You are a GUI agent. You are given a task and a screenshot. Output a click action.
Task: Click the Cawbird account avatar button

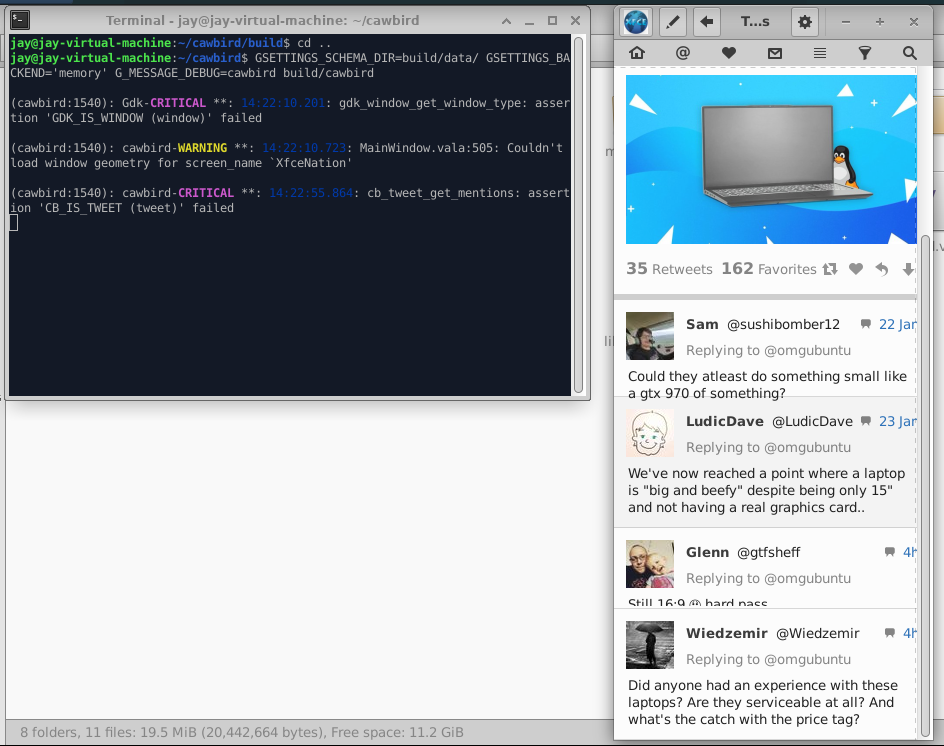[636, 22]
